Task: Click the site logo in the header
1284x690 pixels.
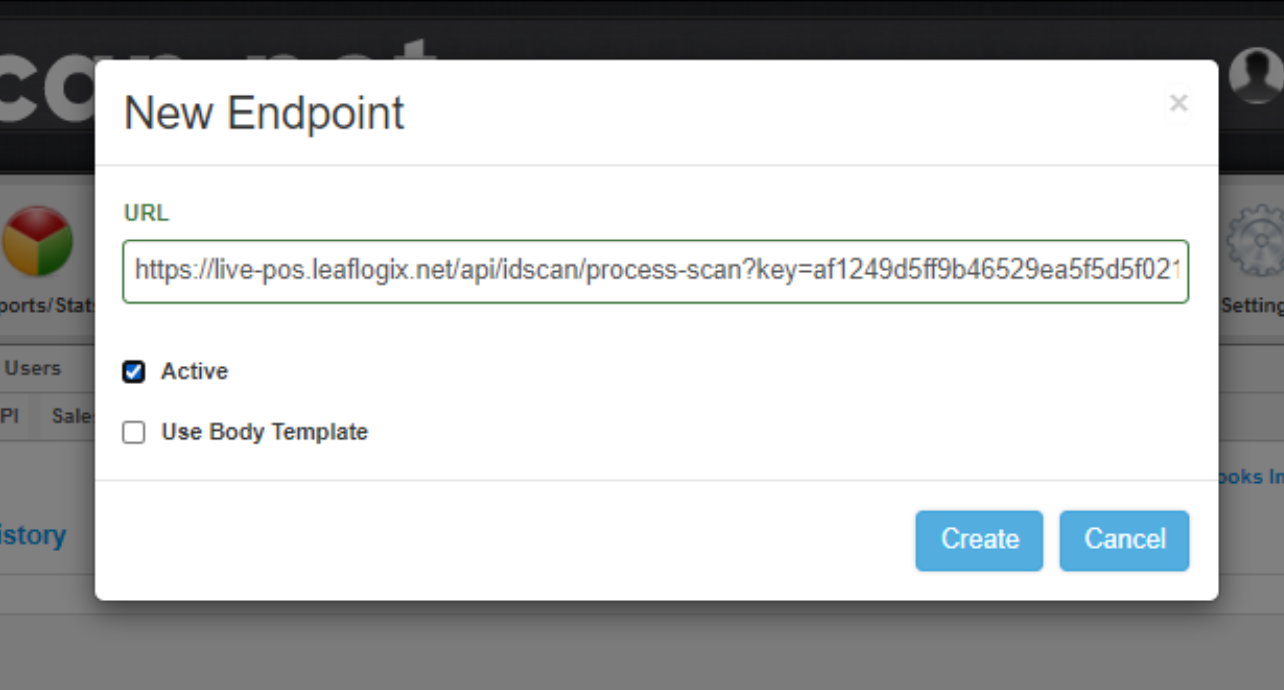Action: coord(48,90)
